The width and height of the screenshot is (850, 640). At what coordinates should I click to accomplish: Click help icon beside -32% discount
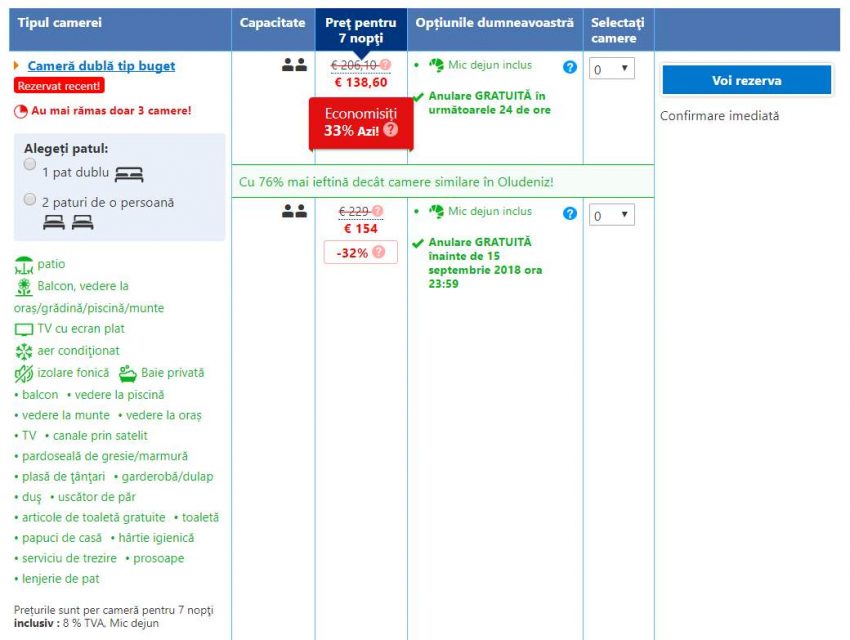[x=378, y=253]
